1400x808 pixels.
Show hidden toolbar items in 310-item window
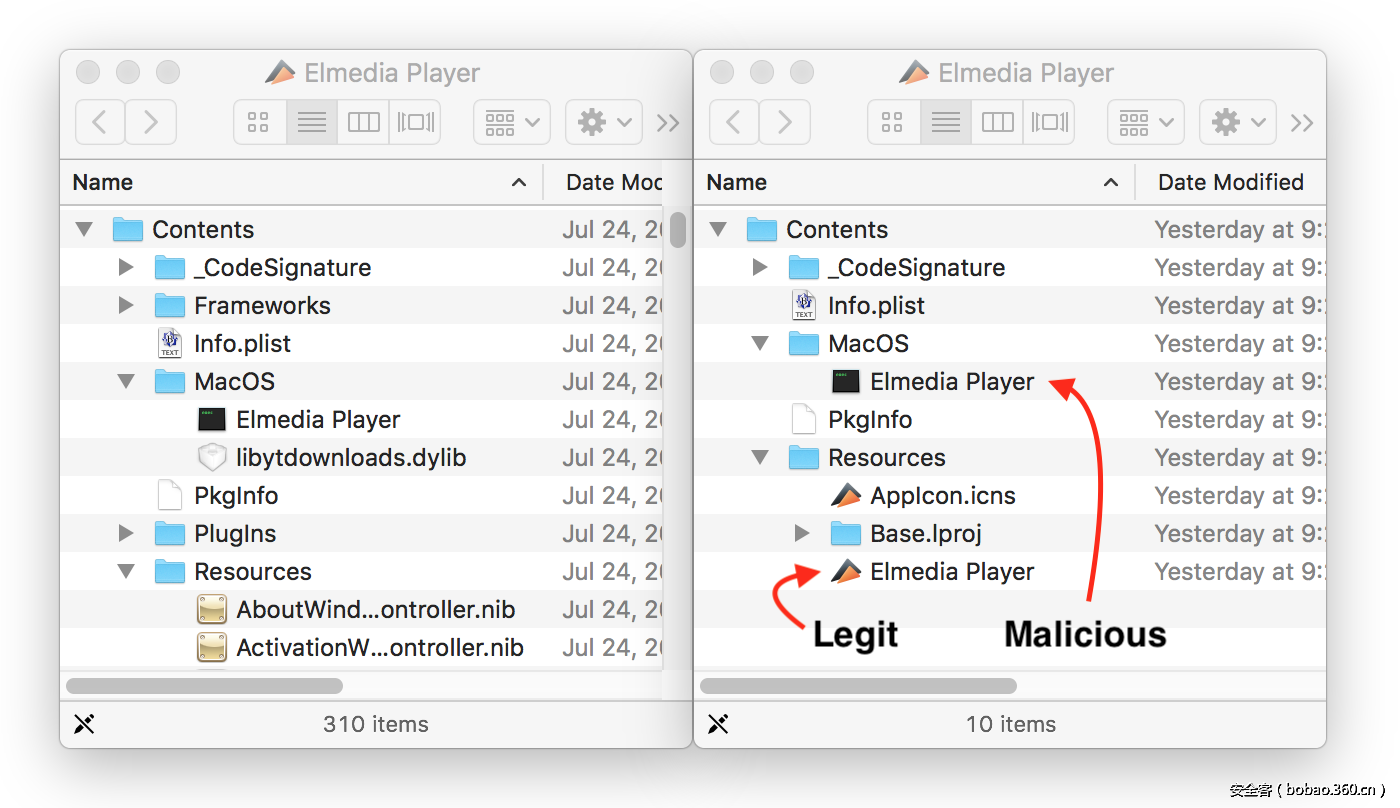pyautogui.click(x=668, y=123)
